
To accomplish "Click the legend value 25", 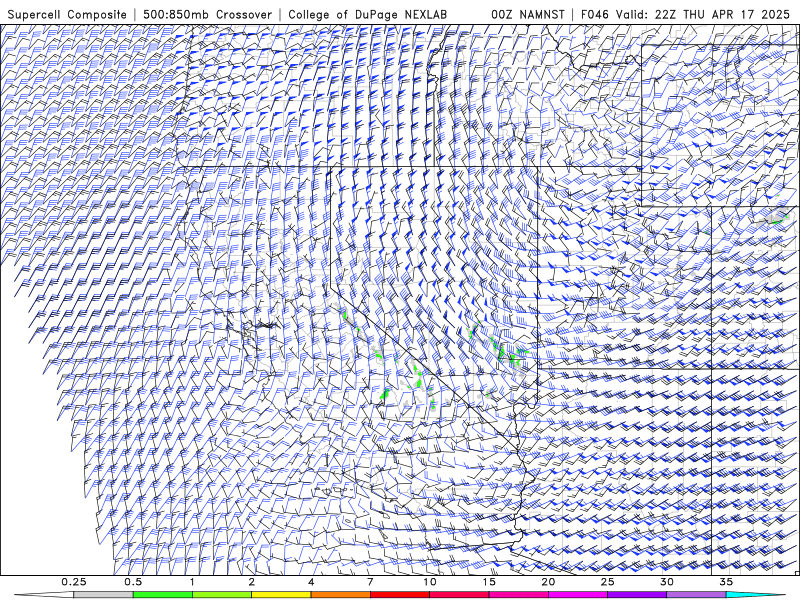I will pos(607,582).
